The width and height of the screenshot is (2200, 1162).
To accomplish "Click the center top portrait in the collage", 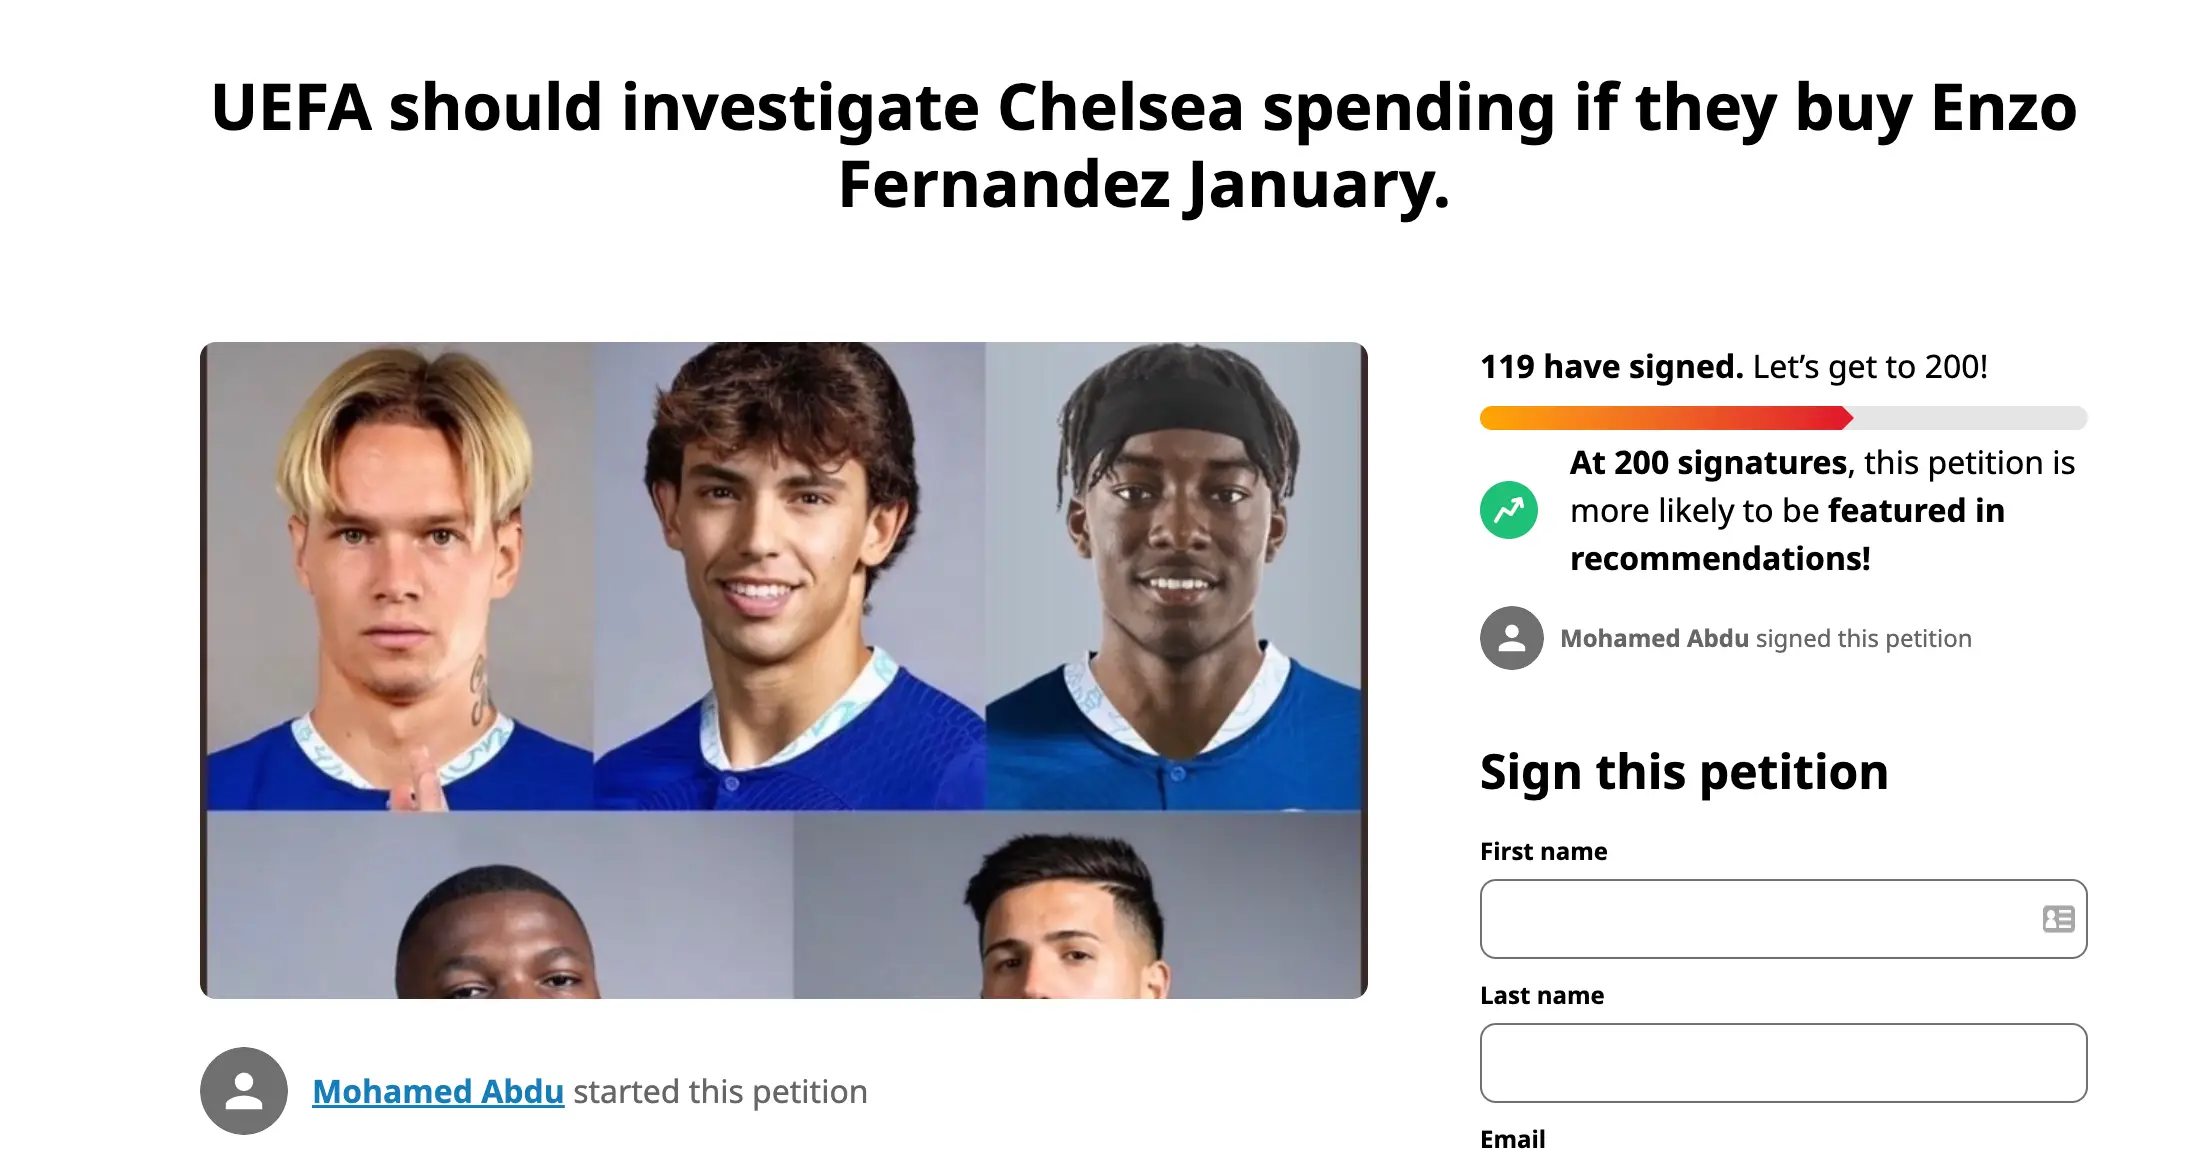I will (788, 576).
